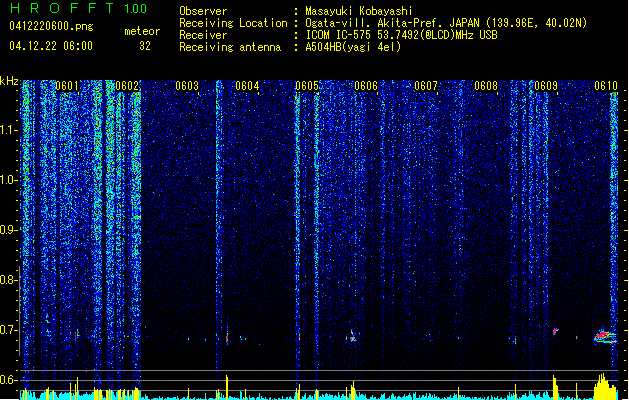Click the Receiving antenna label
The height and width of the screenshot is (400, 629).
click(x=230, y=47)
